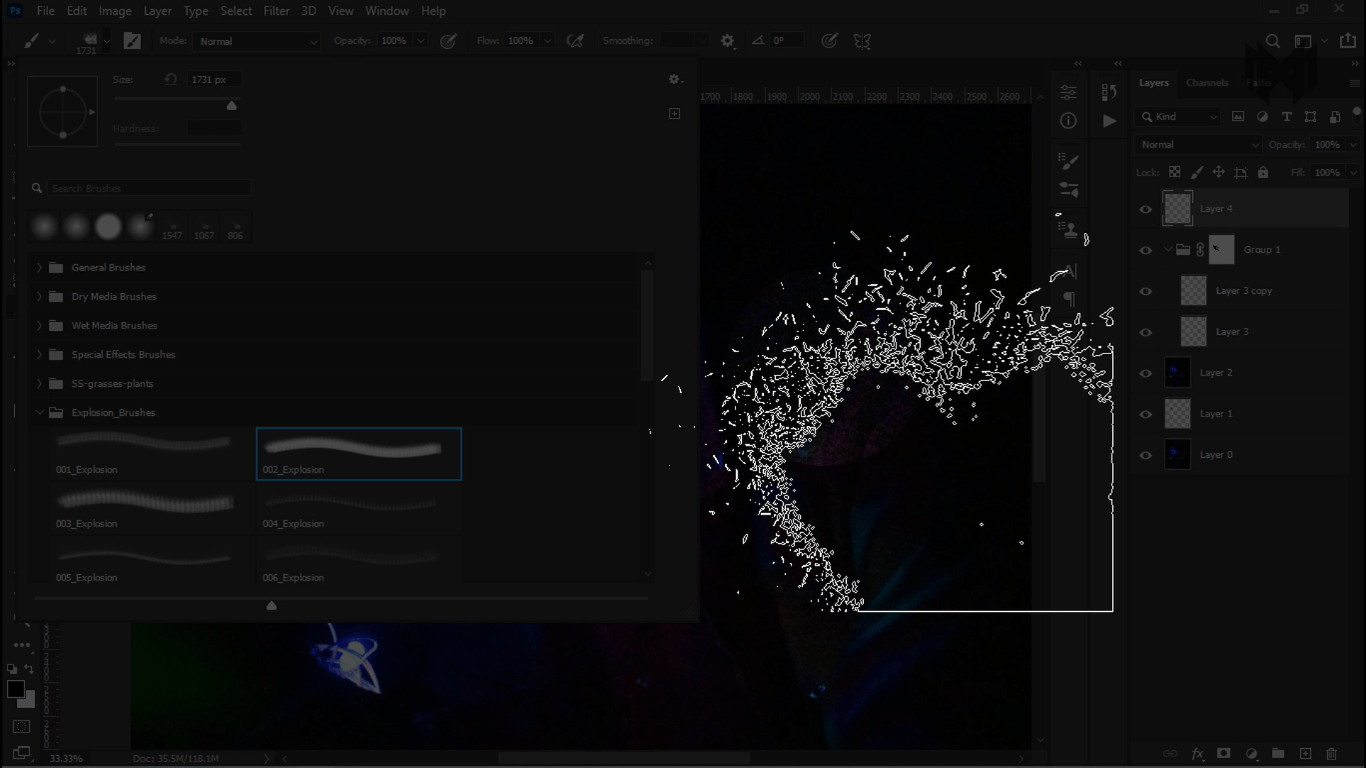
Task: Open the Brush Settings panel dock icon
Action: pyautogui.click(x=1068, y=162)
